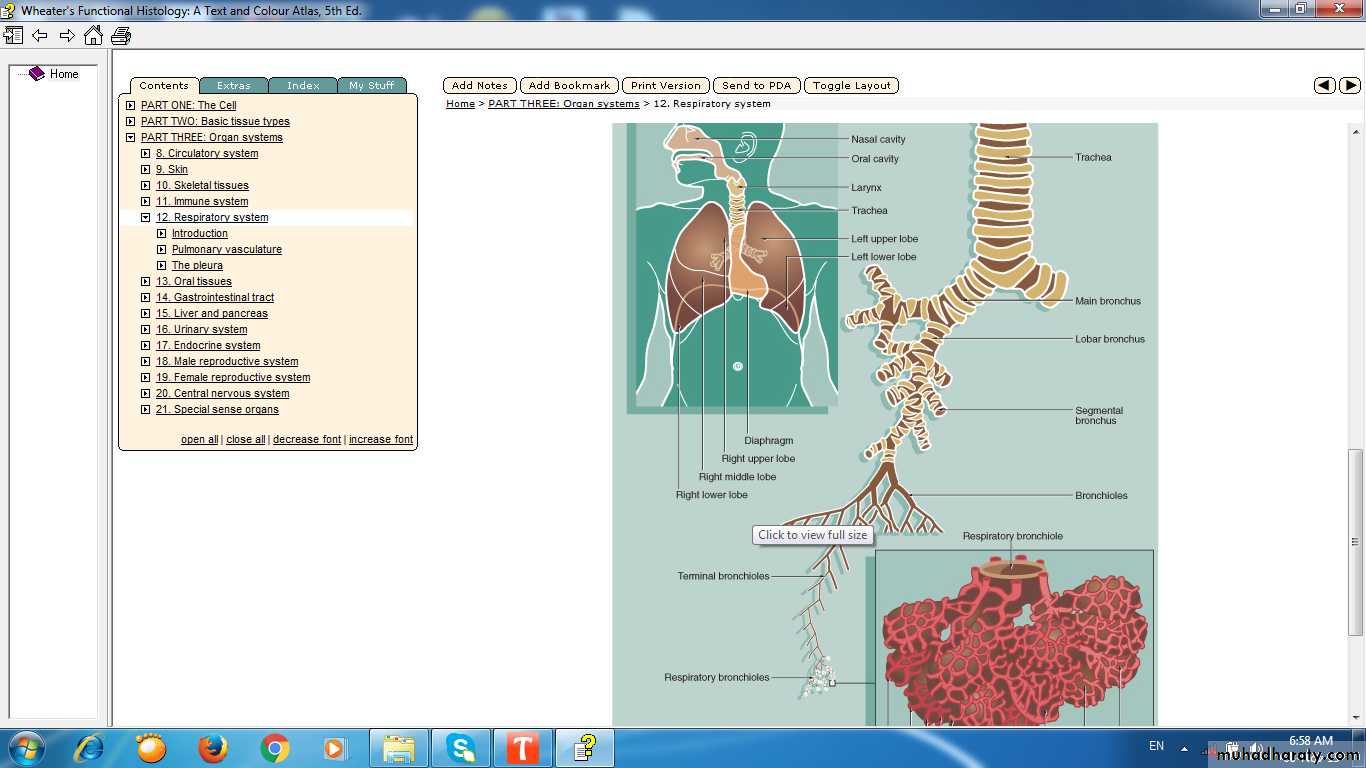Open Firefox from the taskbar
This screenshot has width=1366, height=768.
click(212, 748)
